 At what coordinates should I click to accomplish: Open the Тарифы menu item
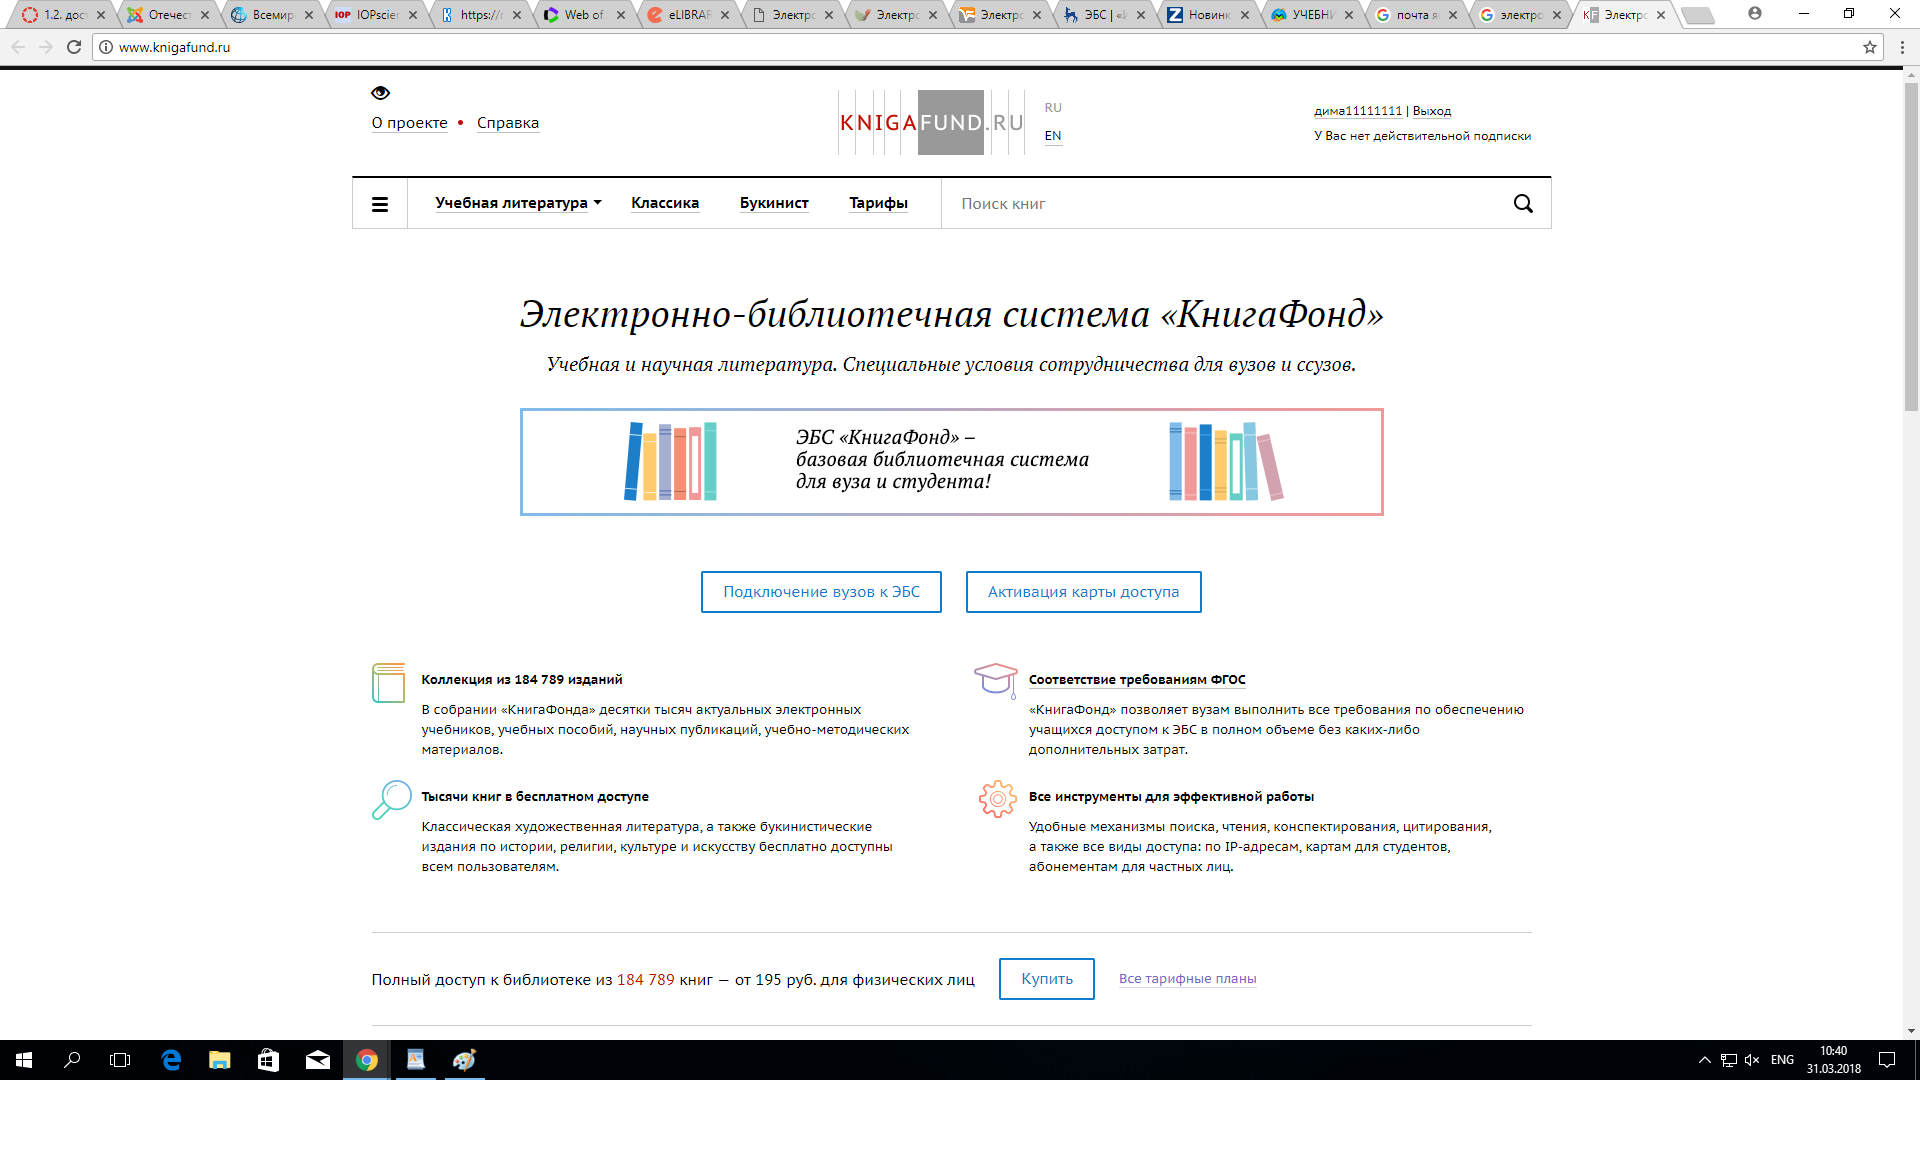tap(878, 203)
